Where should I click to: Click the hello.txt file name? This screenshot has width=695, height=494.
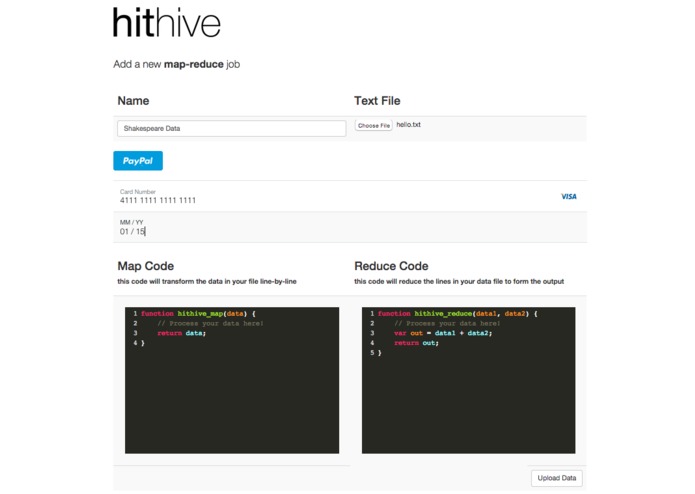408,124
